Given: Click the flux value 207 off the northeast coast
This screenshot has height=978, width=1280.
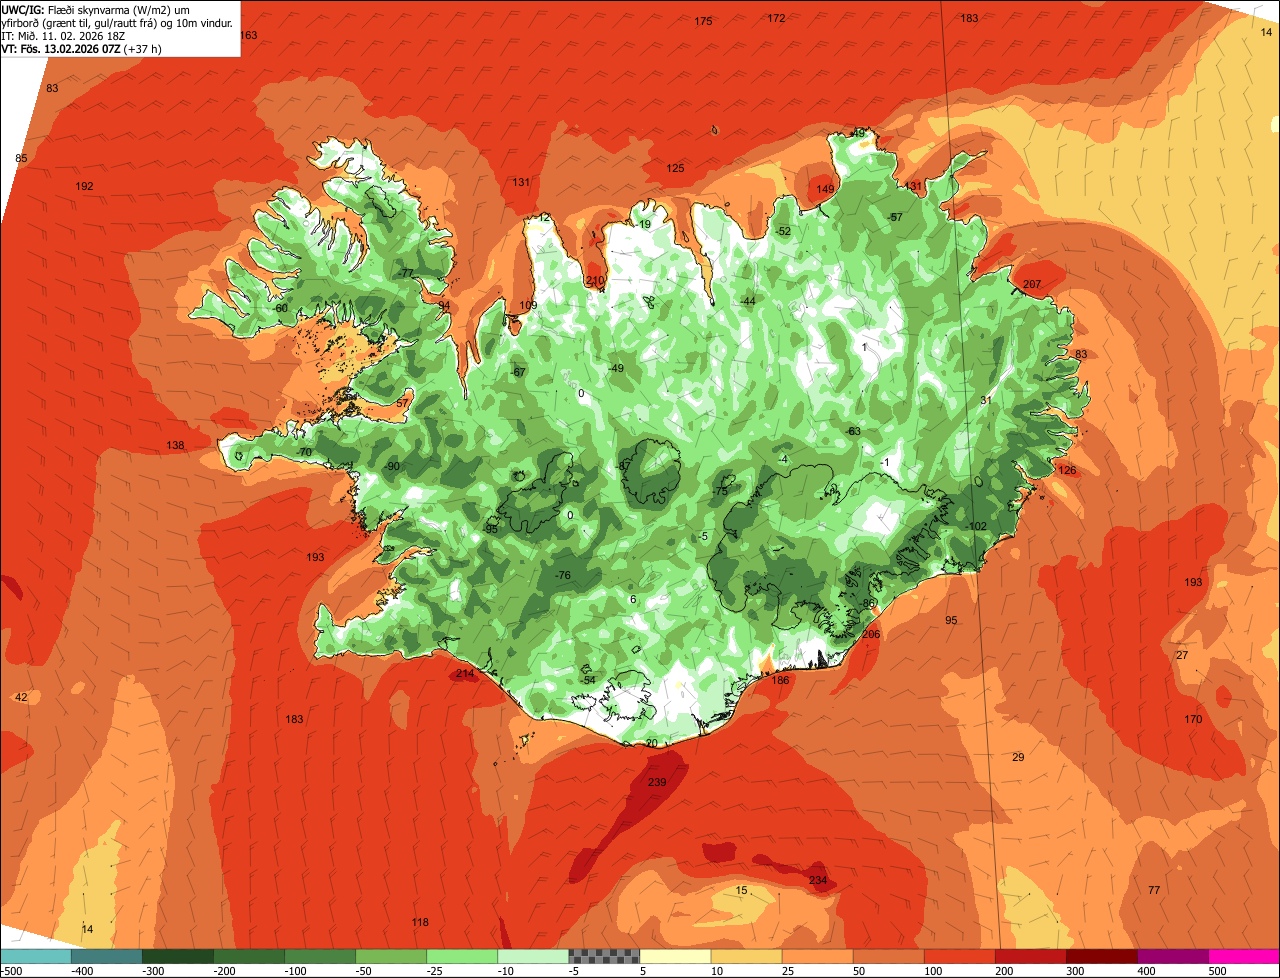Looking at the screenshot, I should click(x=1032, y=284).
